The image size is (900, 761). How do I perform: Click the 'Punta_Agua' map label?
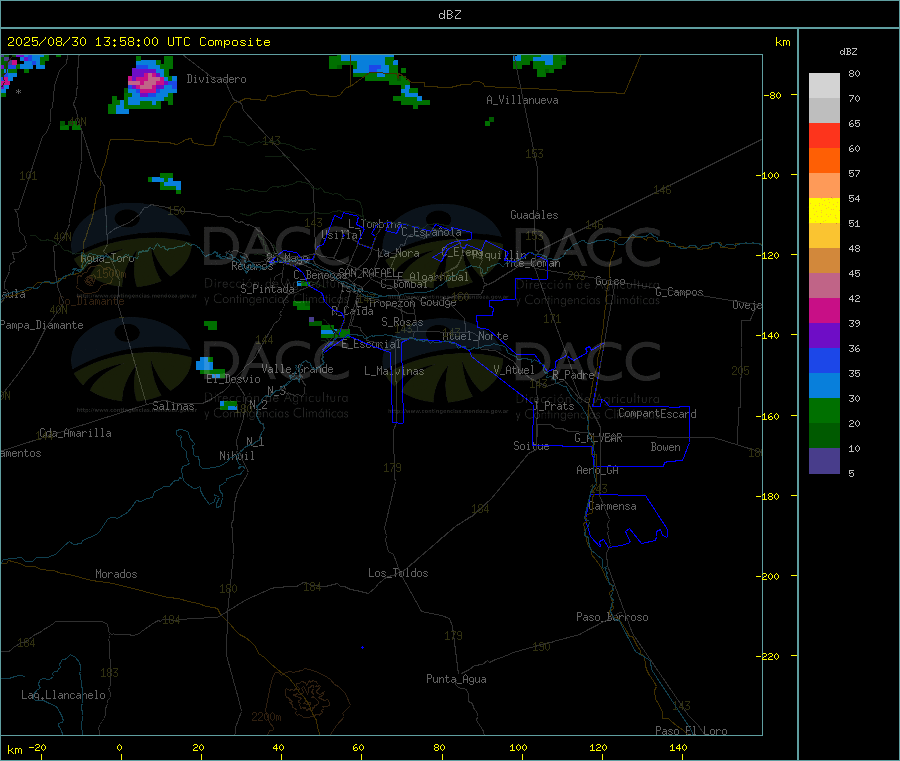pyautogui.click(x=456, y=680)
